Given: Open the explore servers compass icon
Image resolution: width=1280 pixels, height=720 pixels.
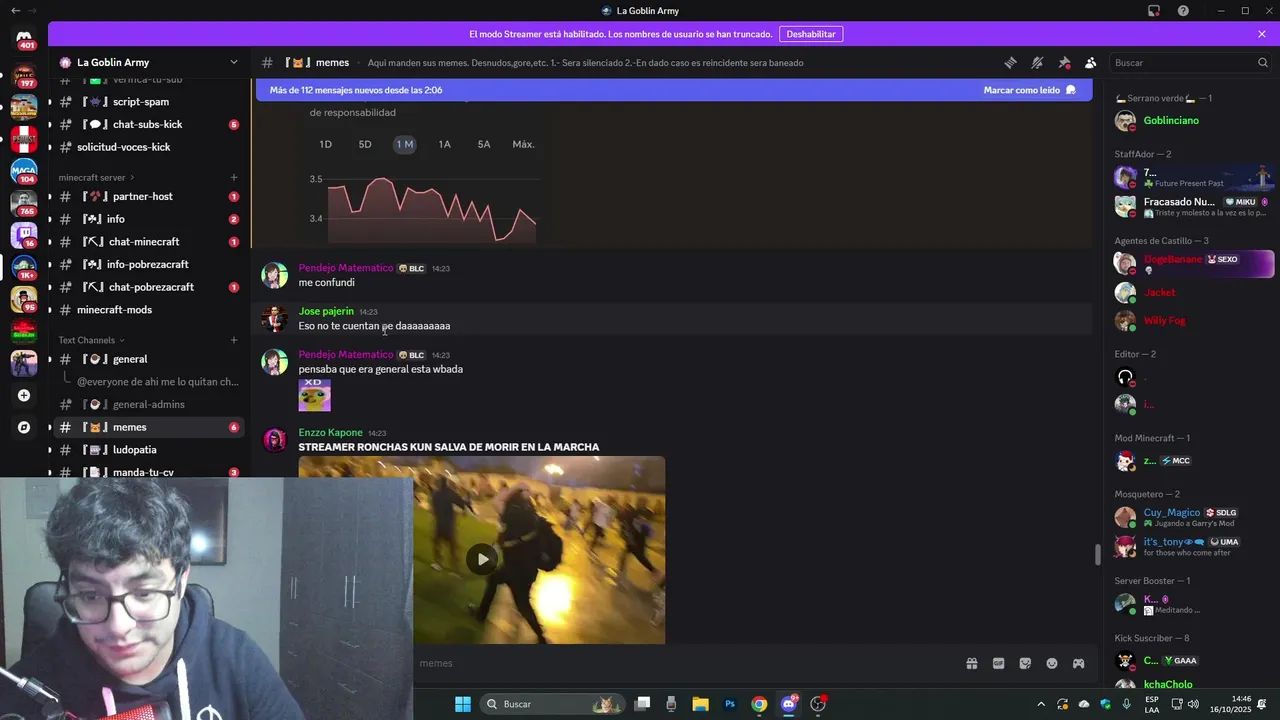Looking at the screenshot, I should click(x=24, y=427).
